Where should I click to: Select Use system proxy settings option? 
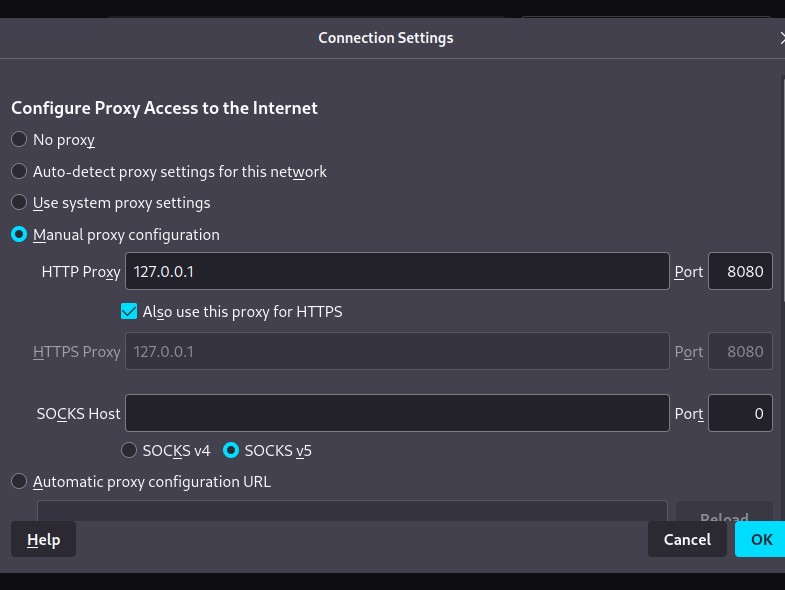point(19,203)
